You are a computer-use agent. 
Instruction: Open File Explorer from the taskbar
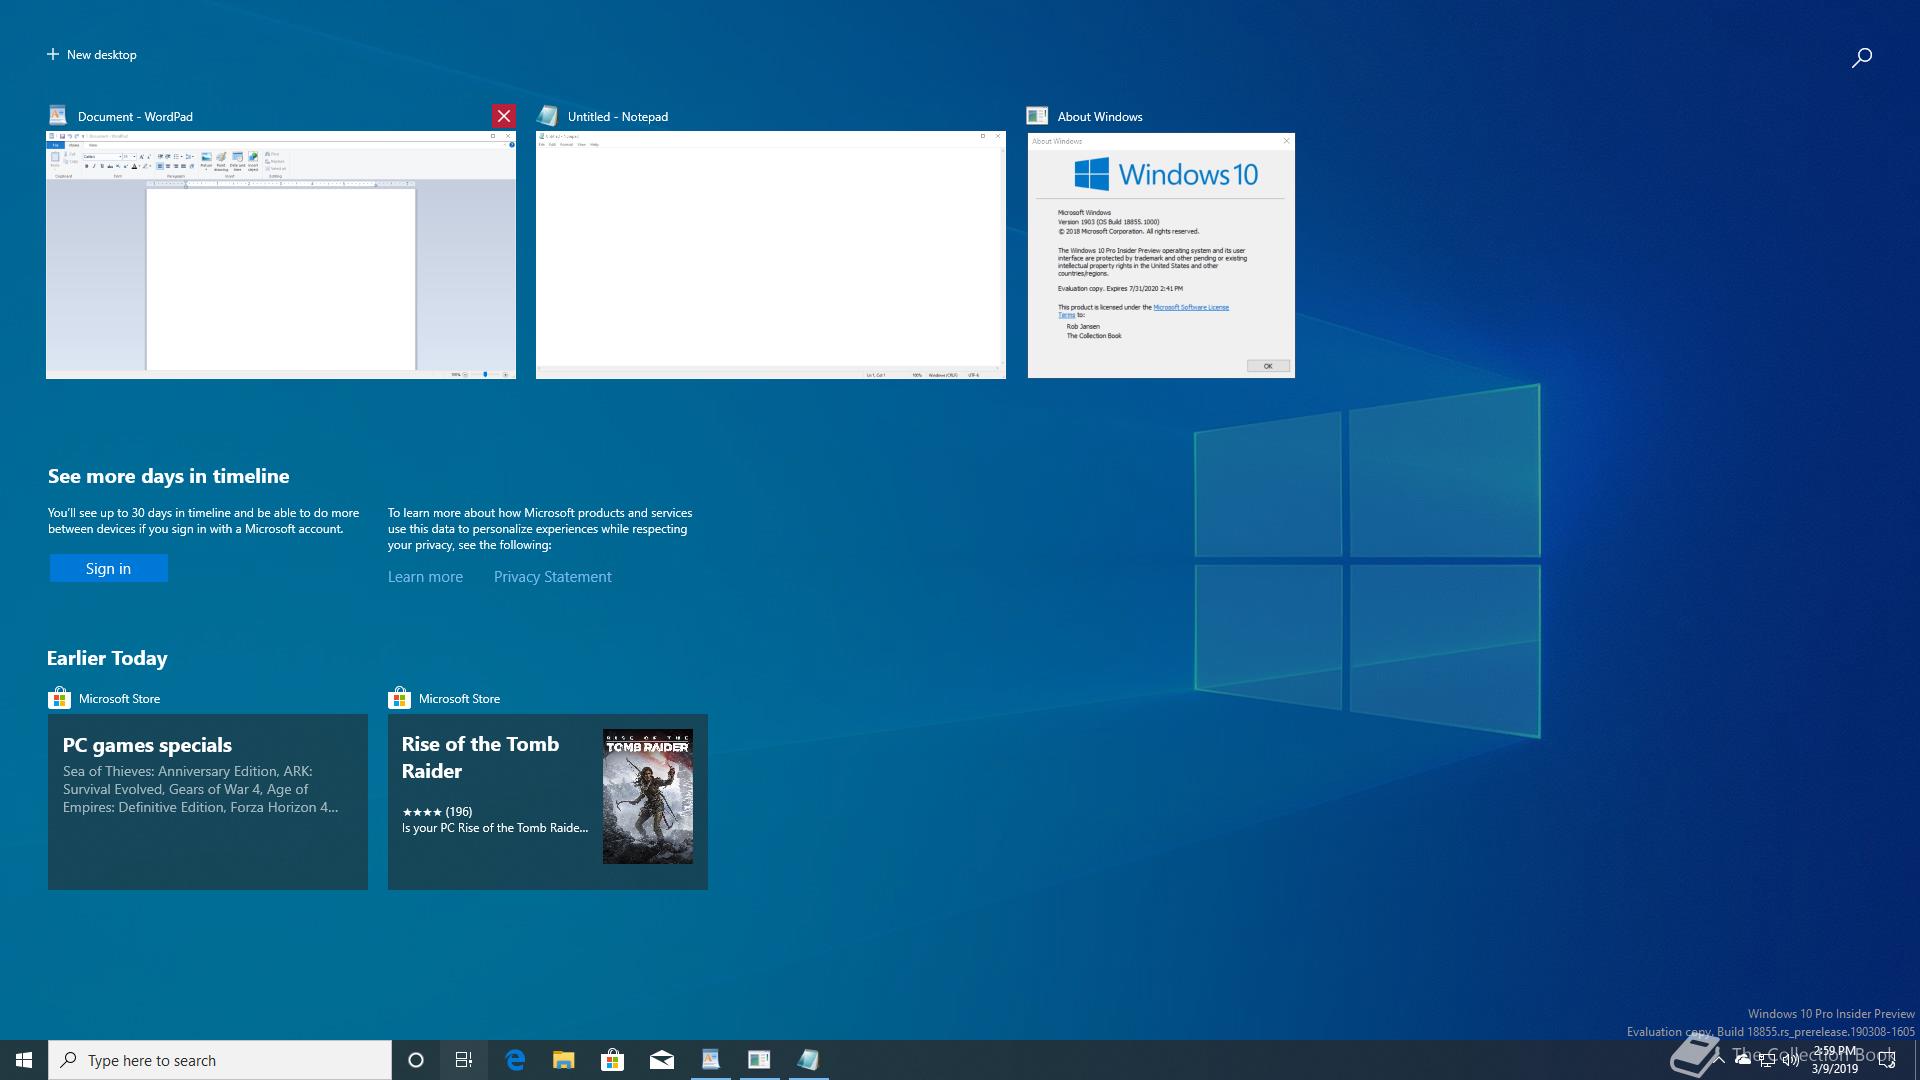click(564, 1060)
